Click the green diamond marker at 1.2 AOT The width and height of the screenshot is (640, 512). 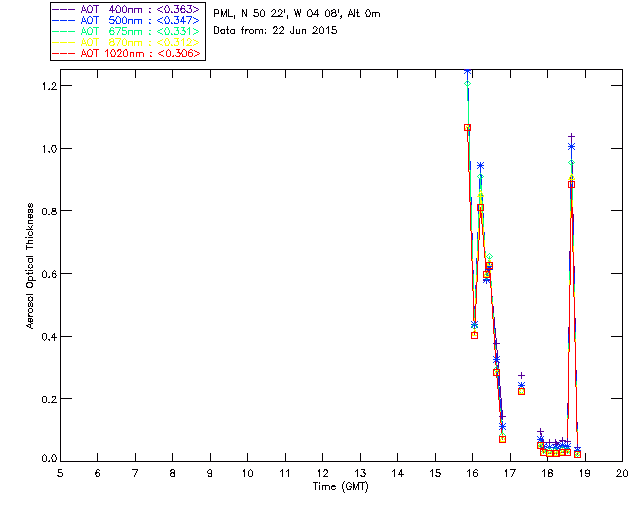click(x=468, y=84)
